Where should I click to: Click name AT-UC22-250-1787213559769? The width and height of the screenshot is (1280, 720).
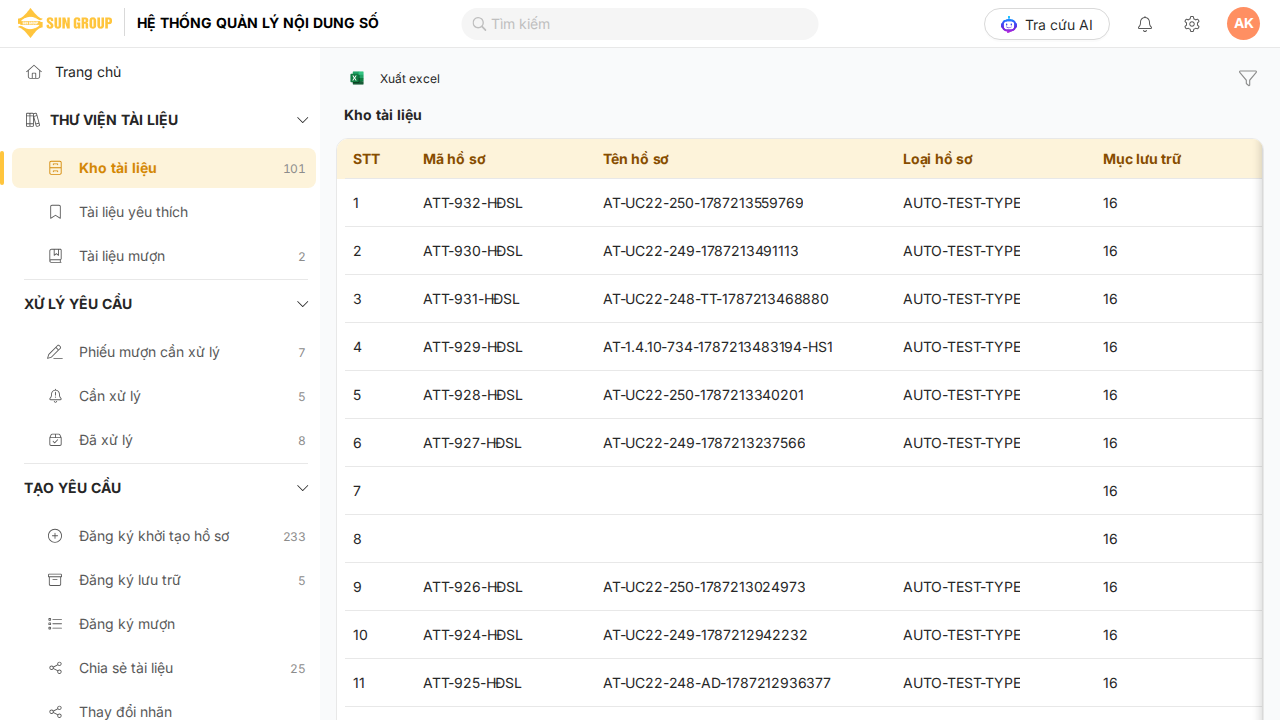coord(703,203)
